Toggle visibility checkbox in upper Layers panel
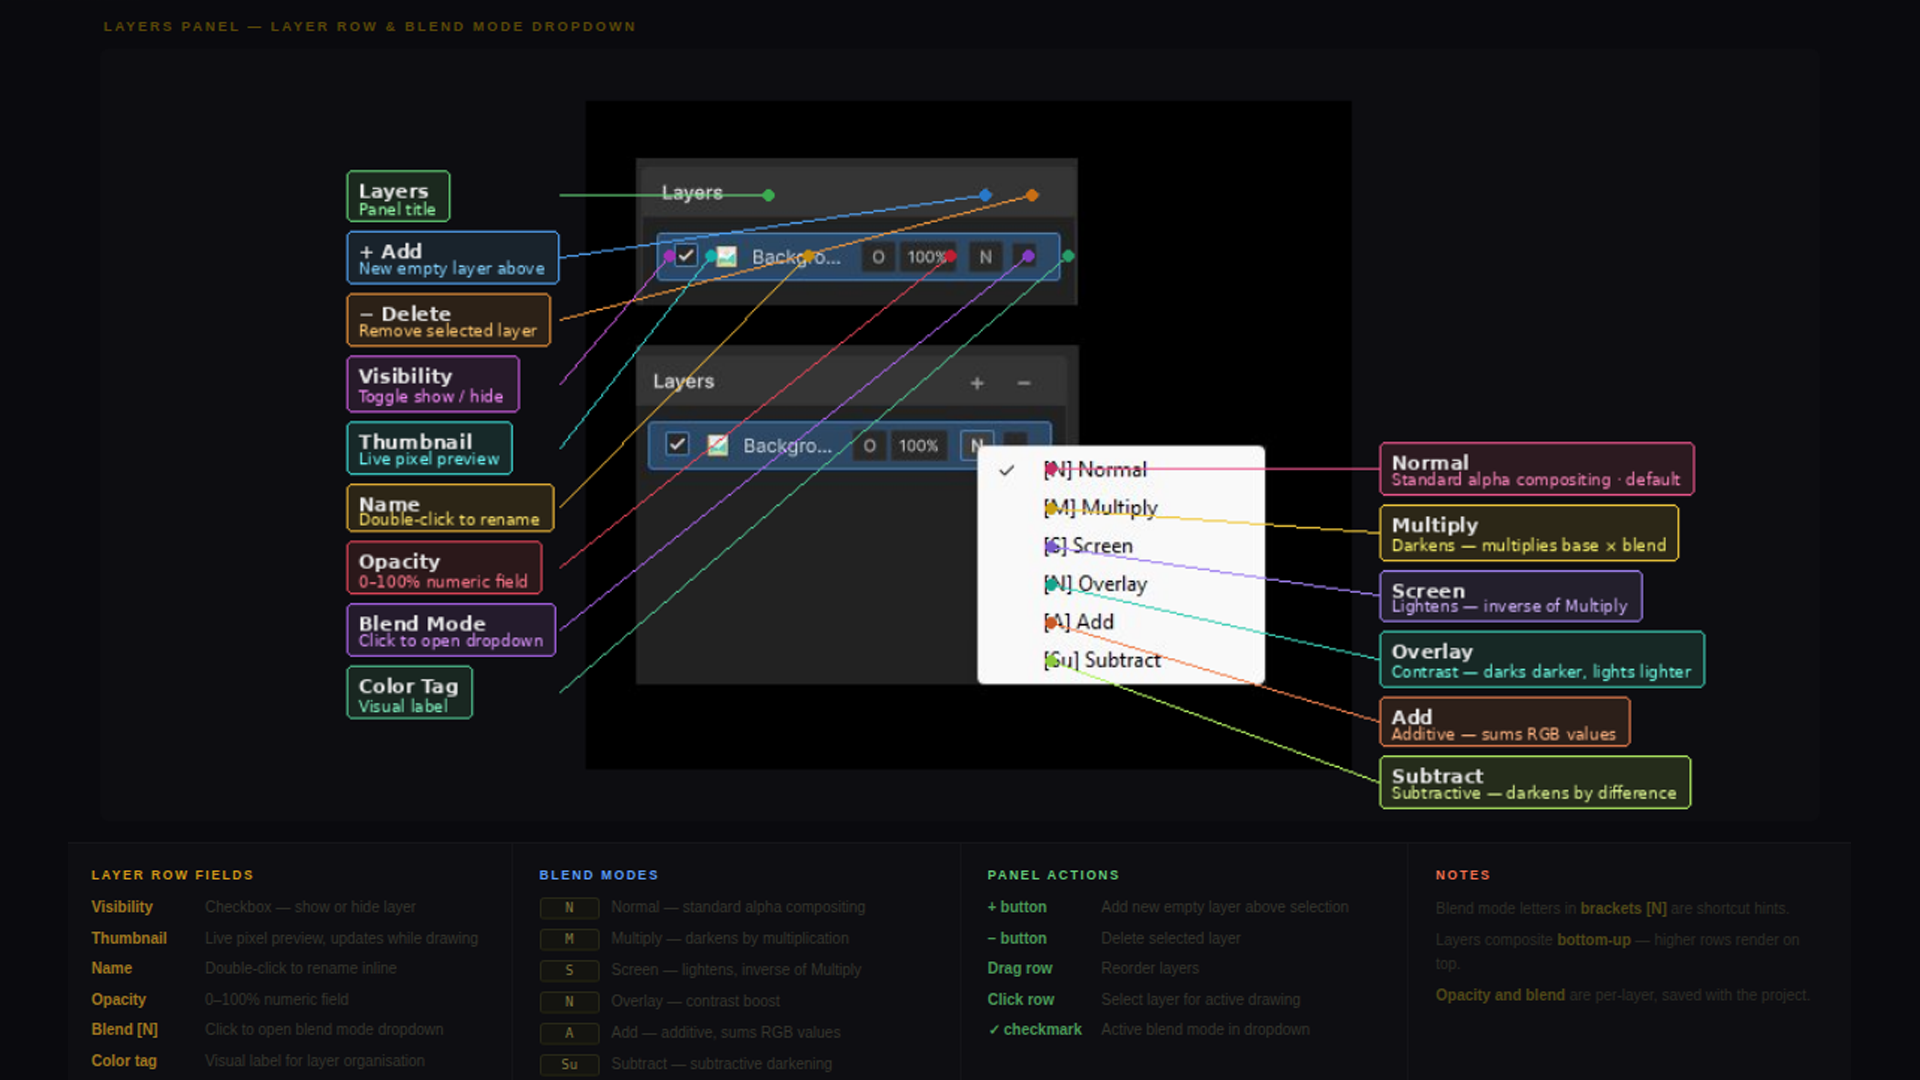Viewport: 1920px width, 1080px height. [686, 256]
